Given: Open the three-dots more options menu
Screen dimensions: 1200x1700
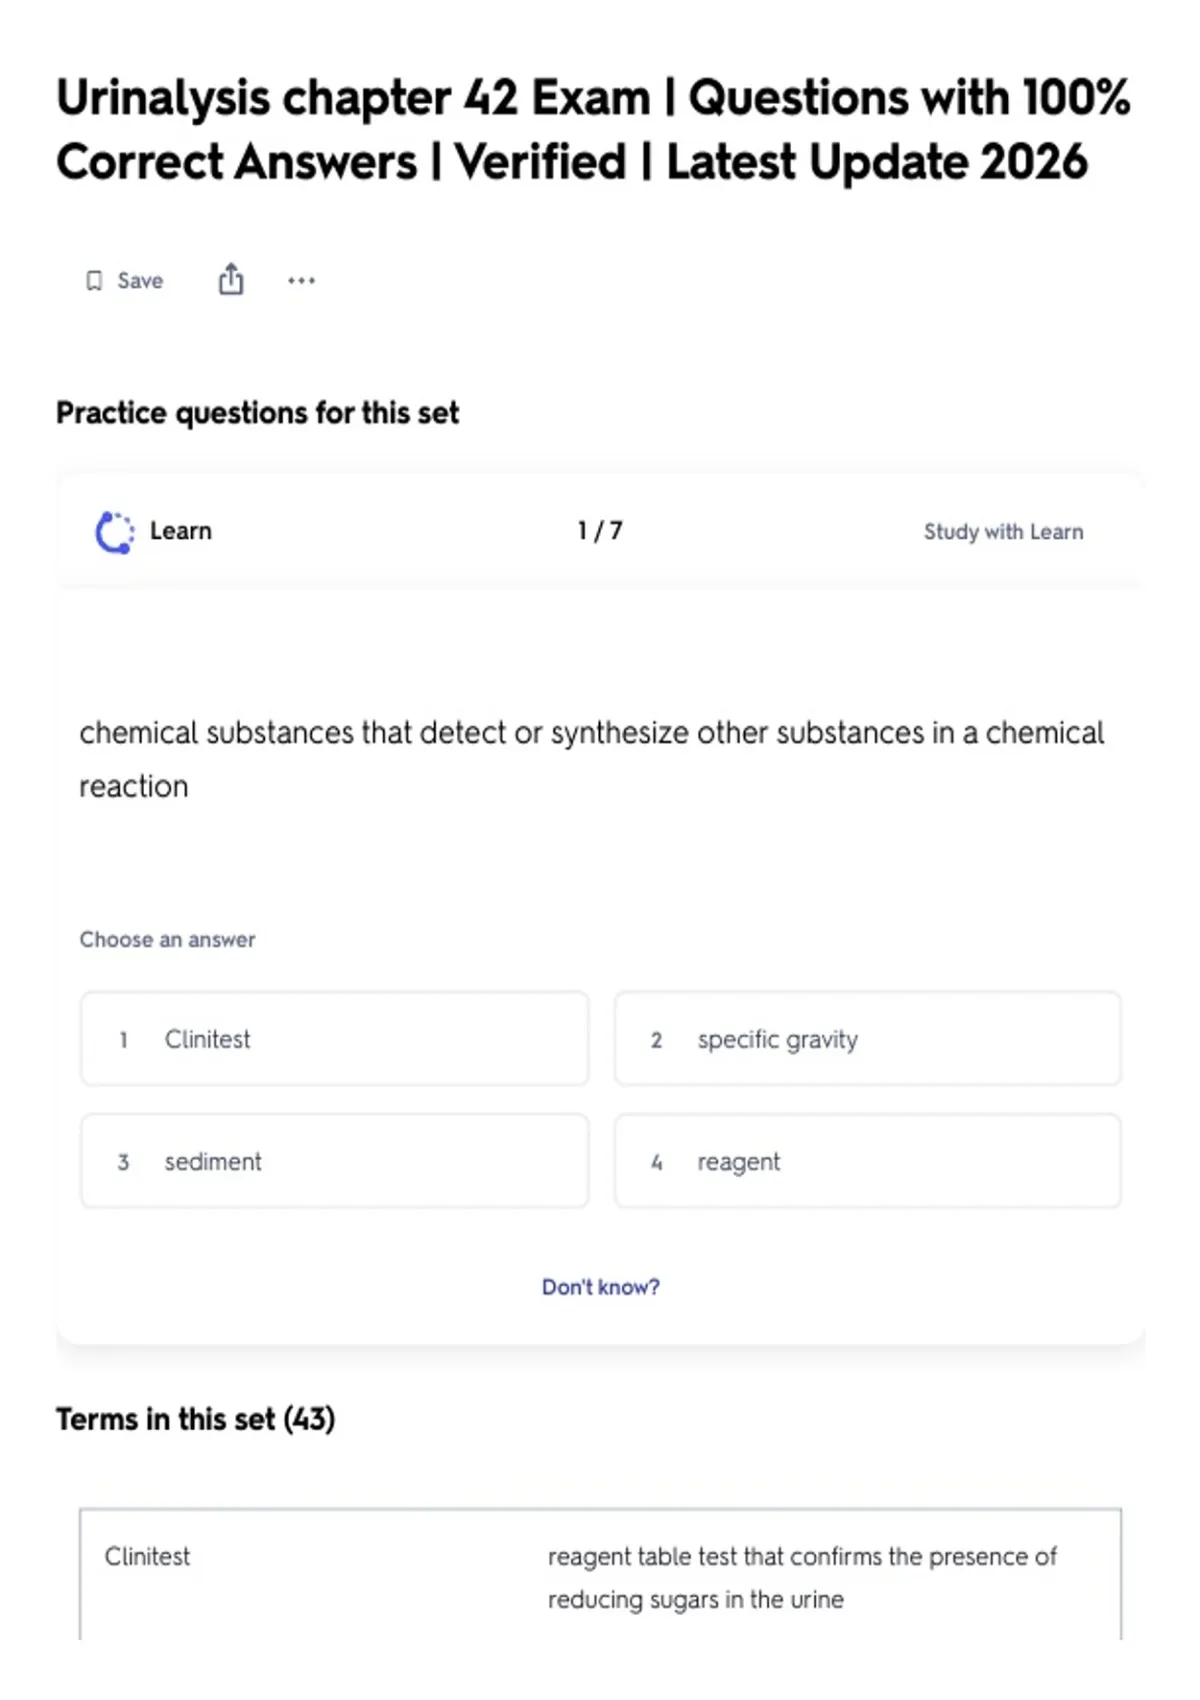Looking at the screenshot, I should point(301,281).
